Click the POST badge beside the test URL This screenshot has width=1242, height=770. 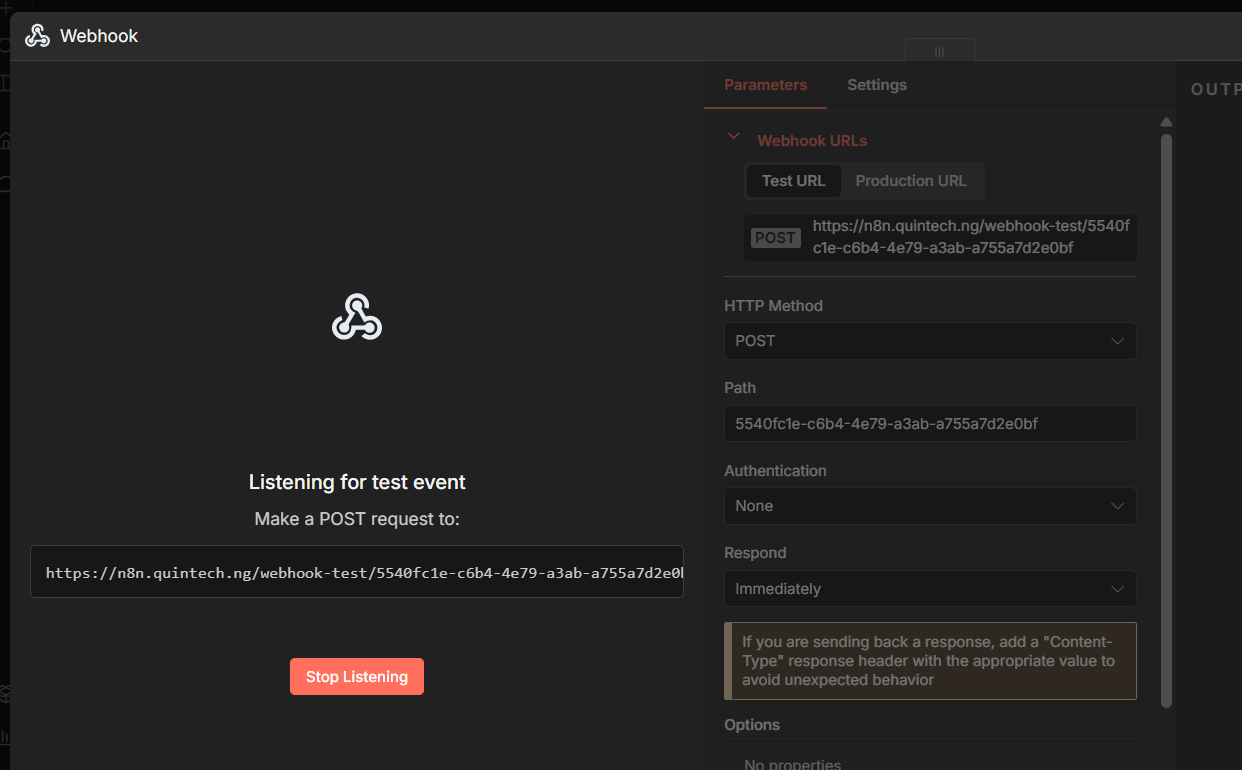pyautogui.click(x=775, y=237)
